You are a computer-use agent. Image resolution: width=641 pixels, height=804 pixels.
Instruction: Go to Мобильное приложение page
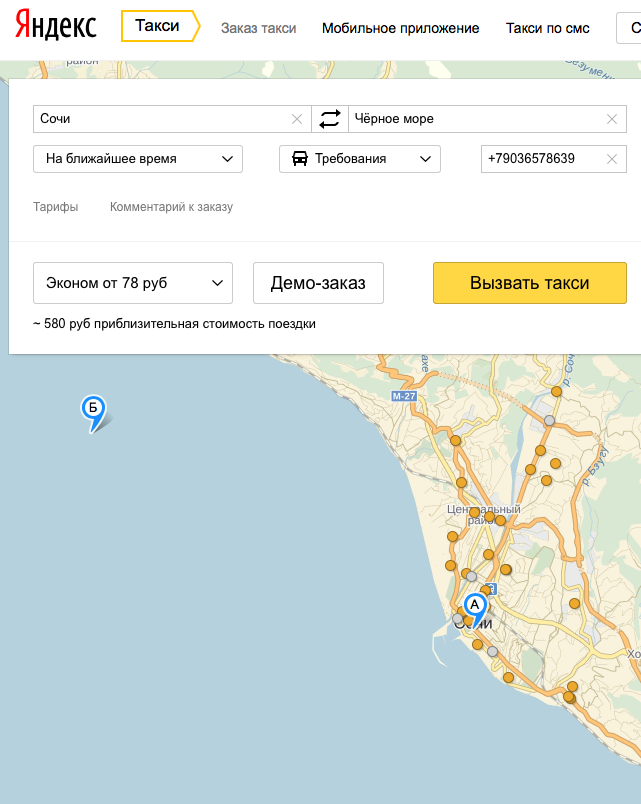[x=400, y=28]
